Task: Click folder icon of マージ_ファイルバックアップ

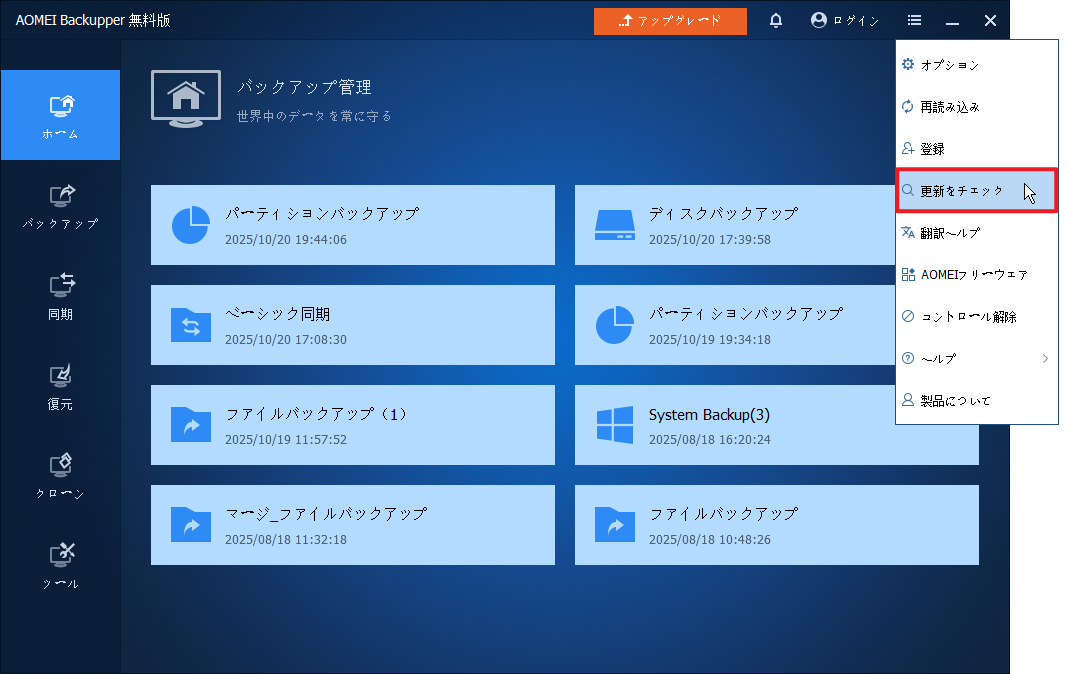Action: tap(190, 525)
